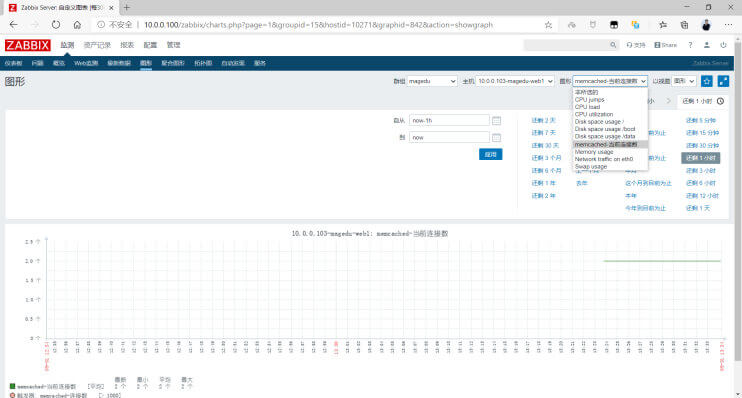This screenshot has height=398, width=742.
Task: Go back using browser back arrow
Action: click(13, 25)
